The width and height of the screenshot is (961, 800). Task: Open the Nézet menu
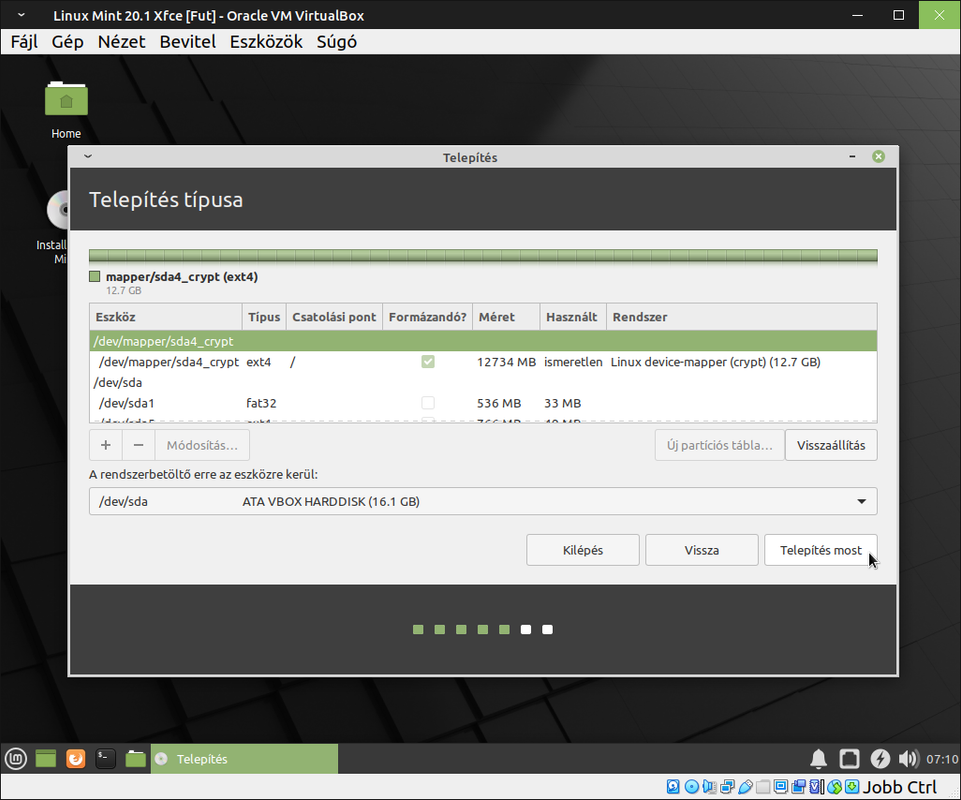pos(121,42)
